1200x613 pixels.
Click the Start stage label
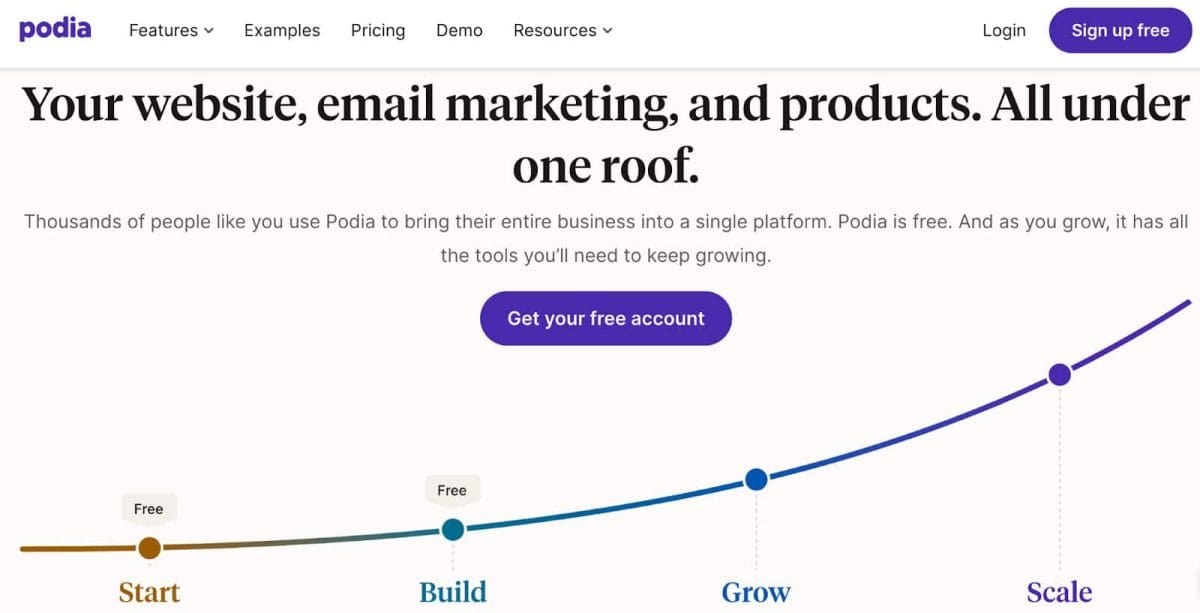pos(149,592)
